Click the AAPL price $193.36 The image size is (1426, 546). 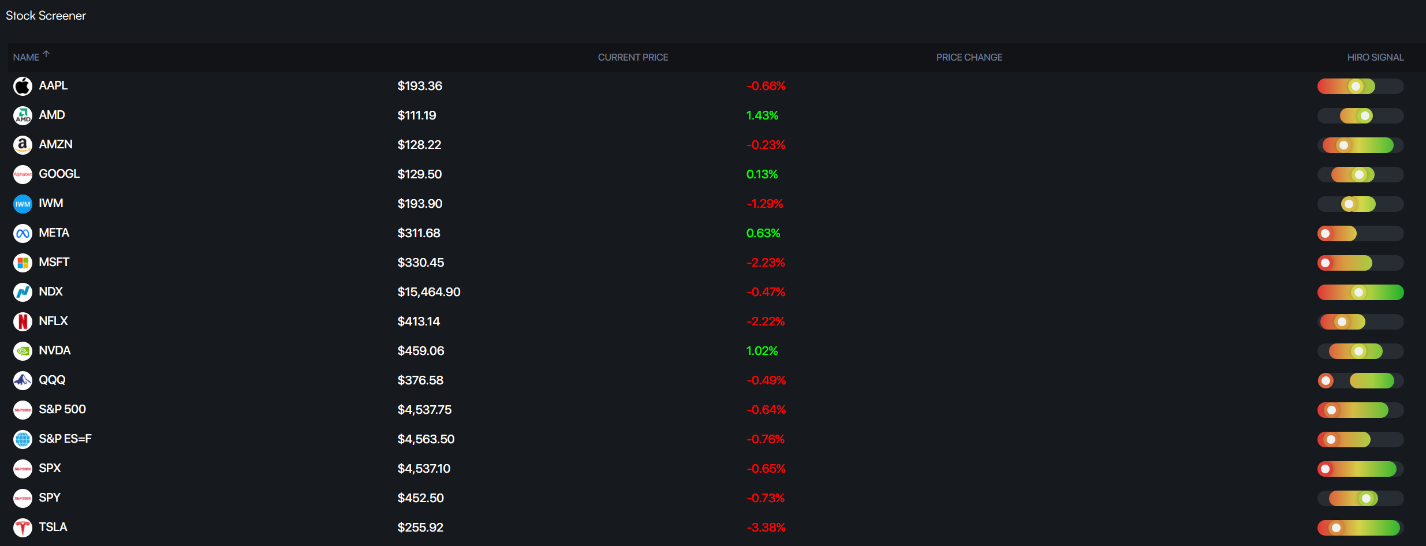pos(420,86)
